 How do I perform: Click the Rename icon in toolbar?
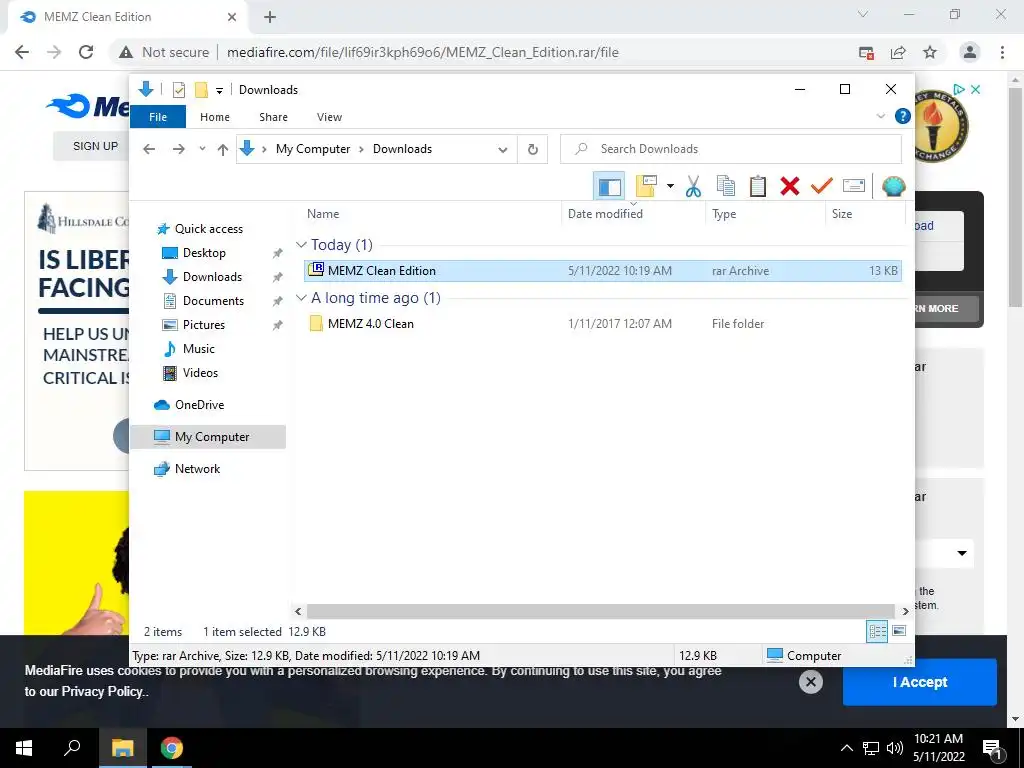[x=854, y=187]
